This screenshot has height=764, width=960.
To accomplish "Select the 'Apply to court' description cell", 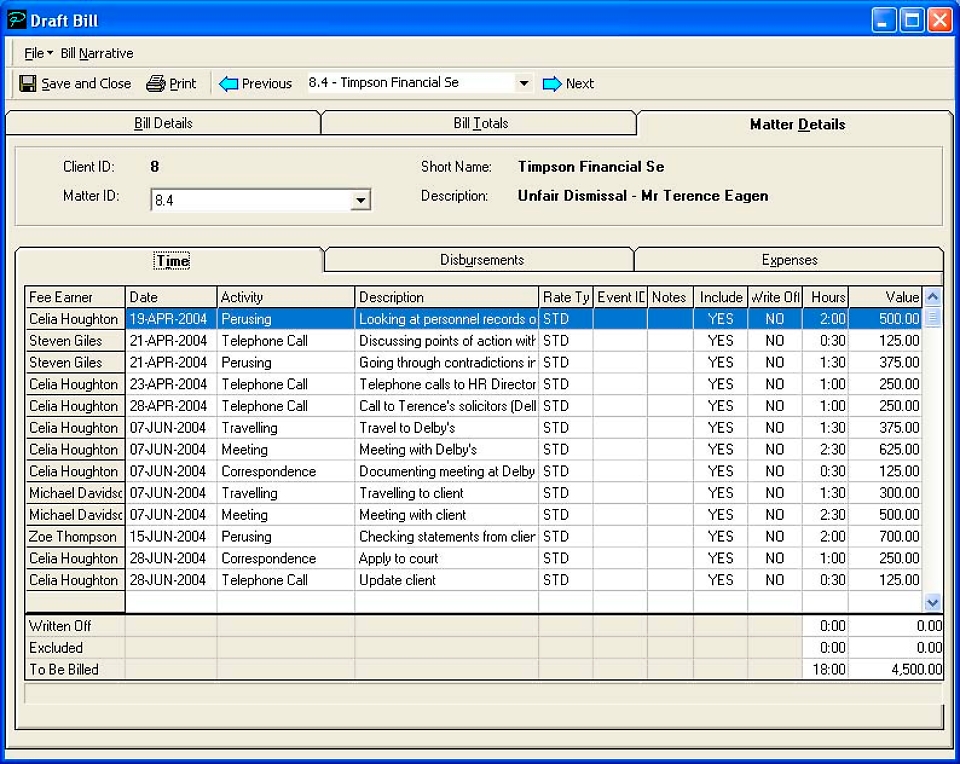I will pos(446,558).
